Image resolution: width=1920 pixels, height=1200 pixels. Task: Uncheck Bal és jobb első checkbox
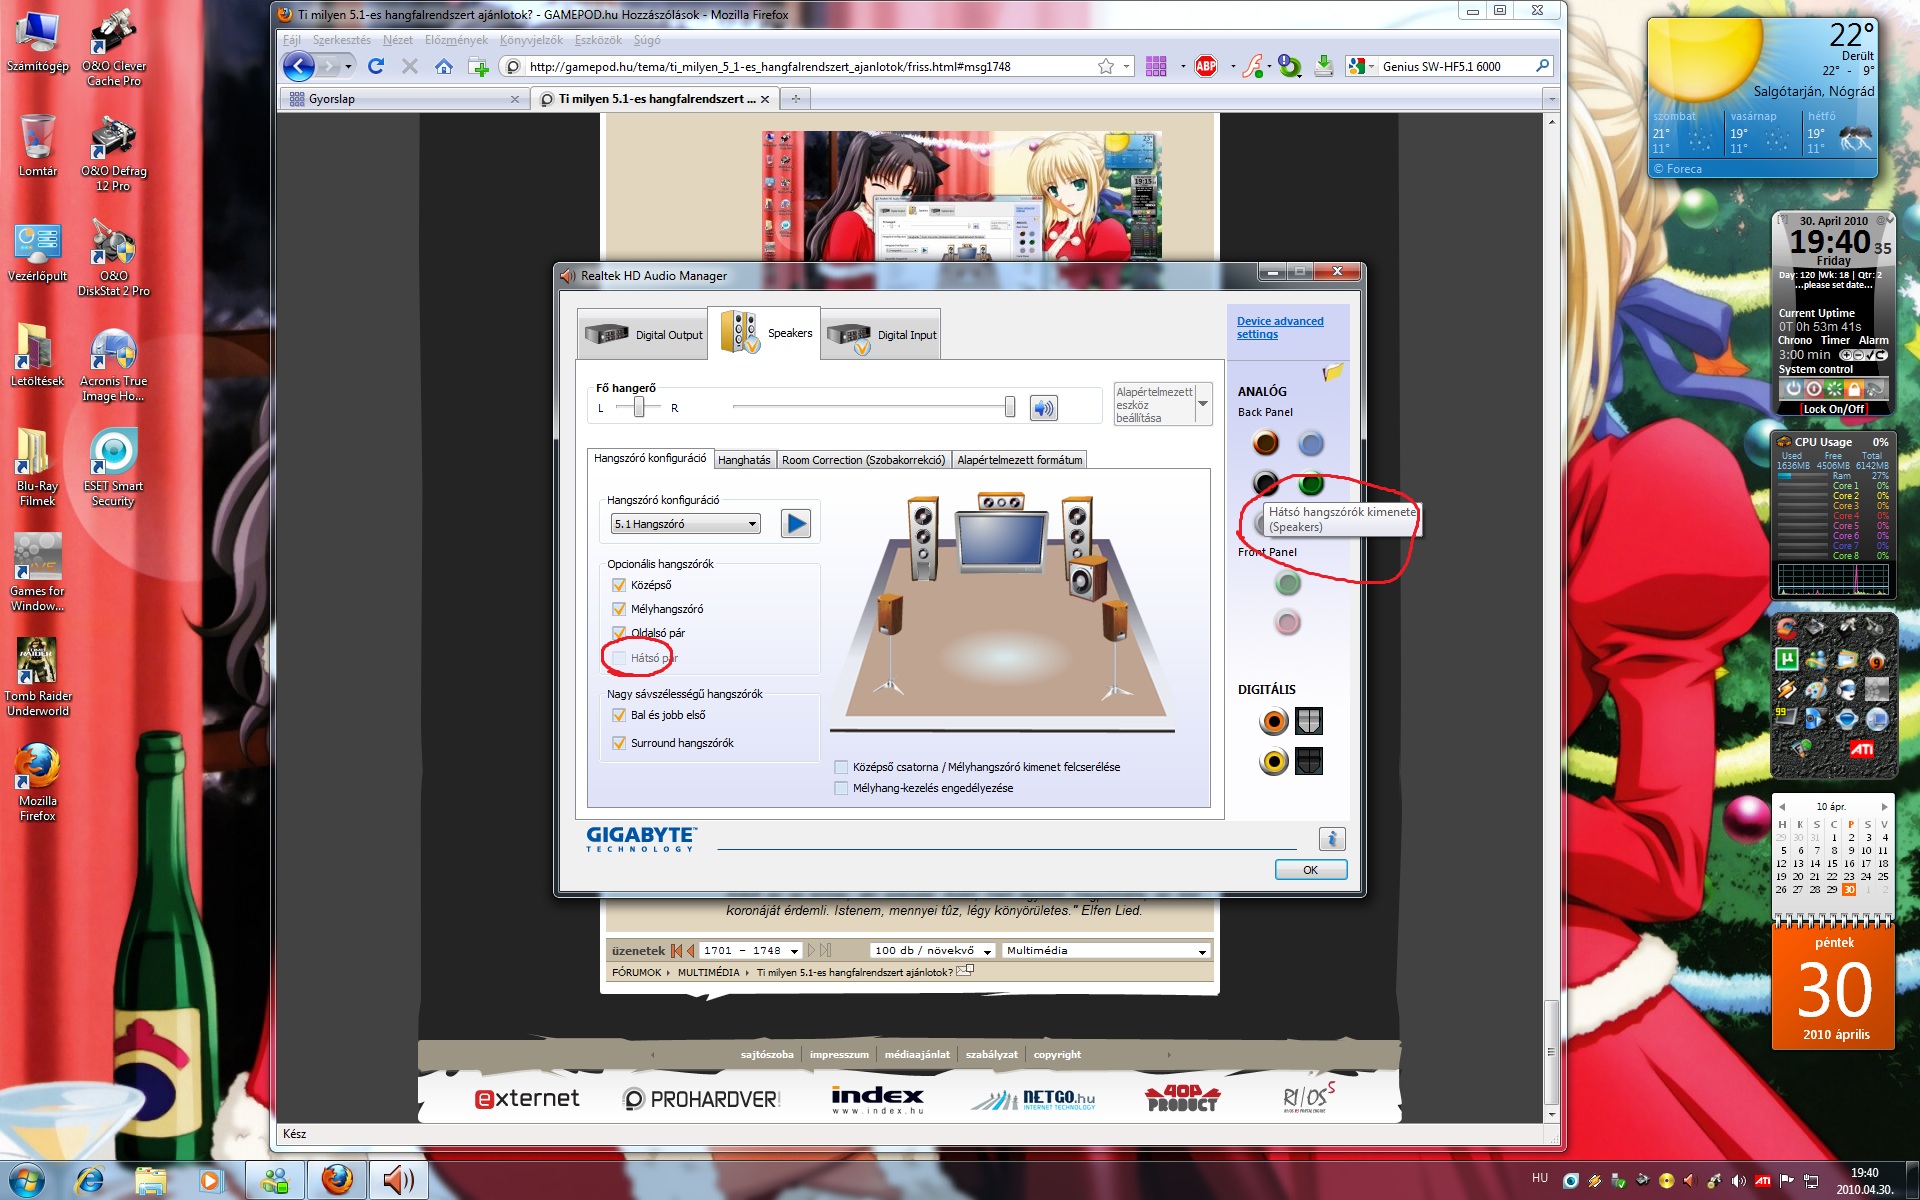619,715
